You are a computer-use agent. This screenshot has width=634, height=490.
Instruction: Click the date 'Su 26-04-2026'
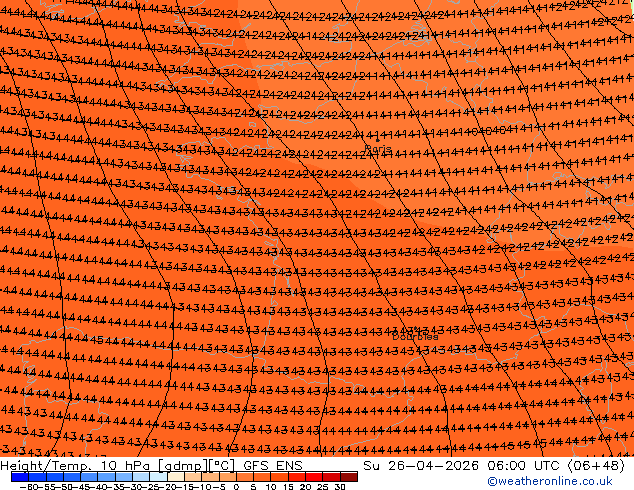click(x=421, y=465)
